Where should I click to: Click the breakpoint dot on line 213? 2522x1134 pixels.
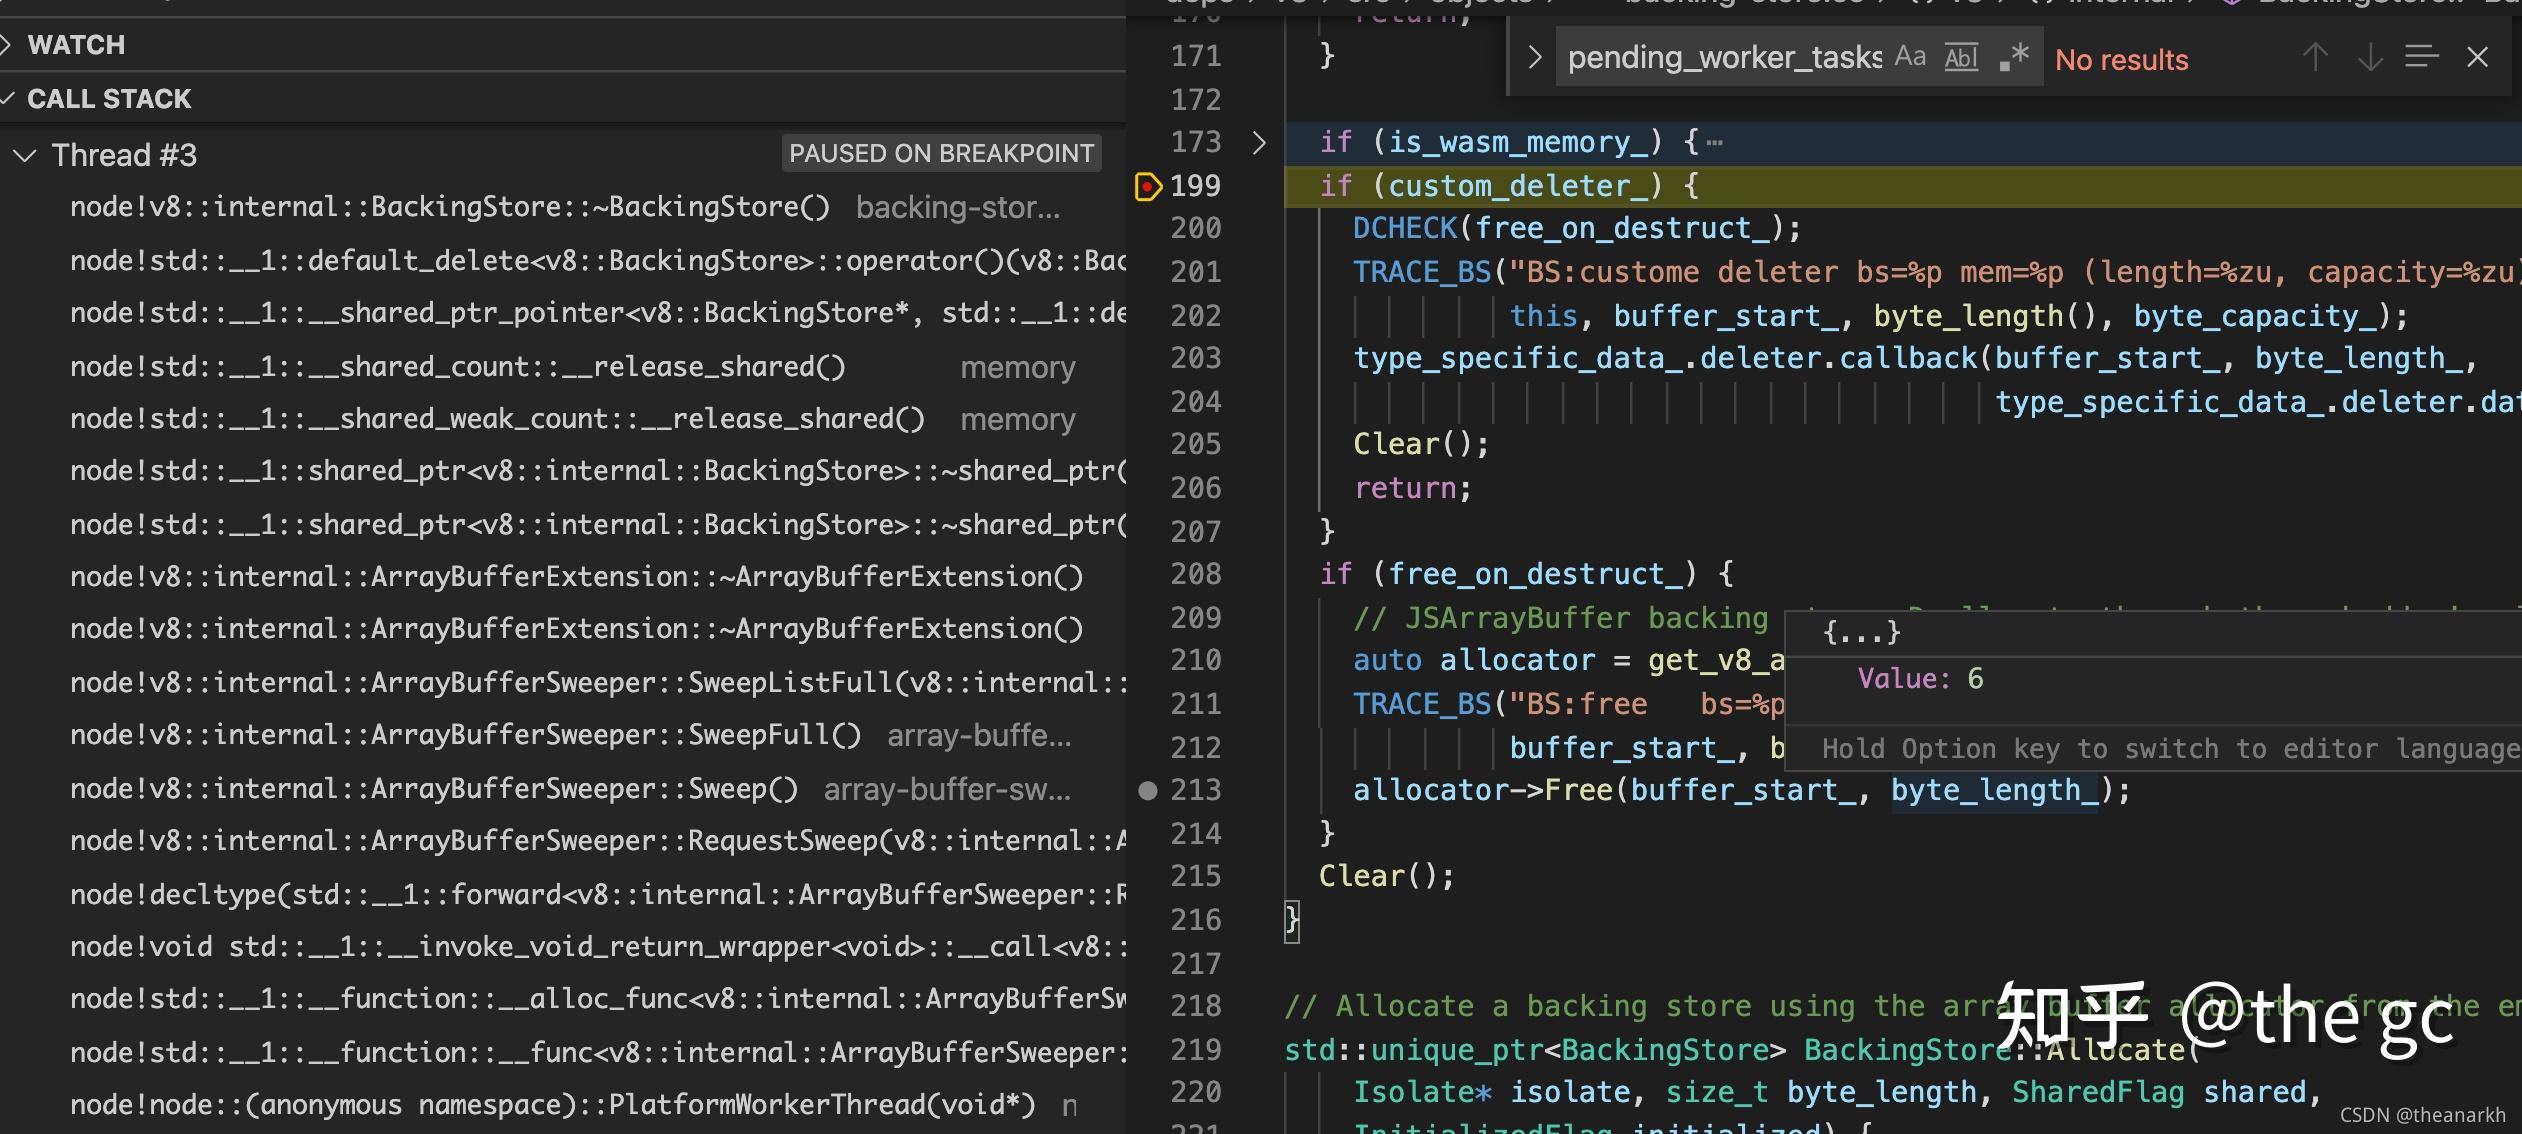[1148, 789]
